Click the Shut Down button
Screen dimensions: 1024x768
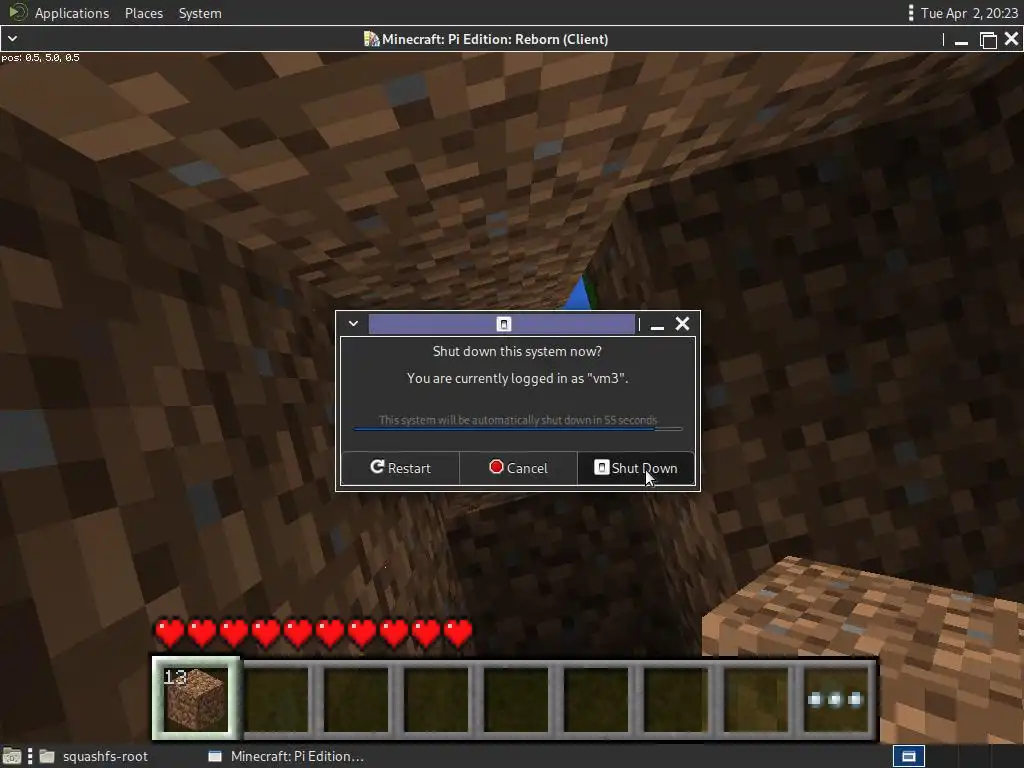[x=635, y=468]
